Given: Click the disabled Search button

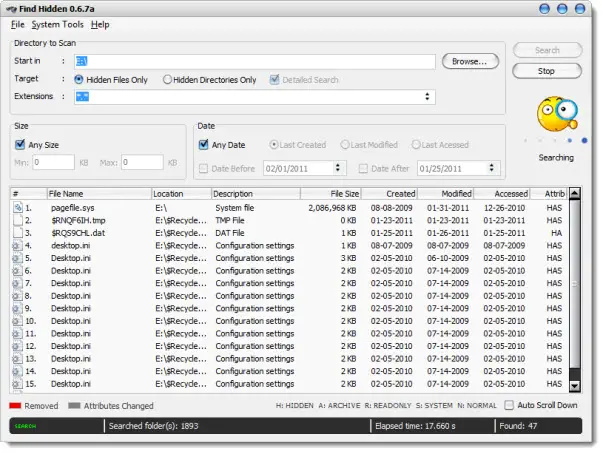Looking at the screenshot, I should click(547, 50).
